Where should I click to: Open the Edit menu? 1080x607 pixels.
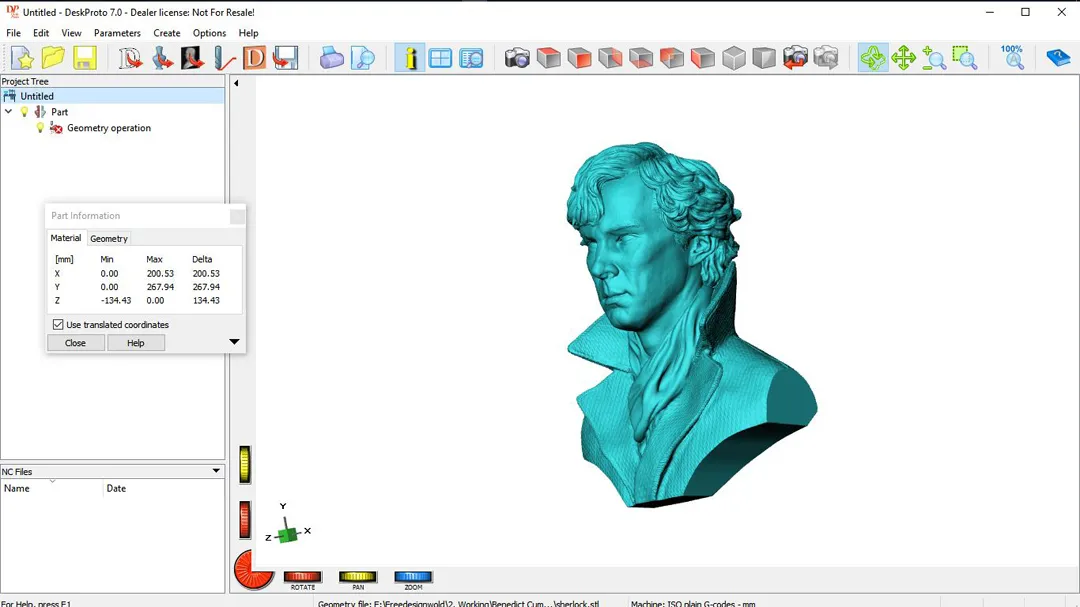41,33
